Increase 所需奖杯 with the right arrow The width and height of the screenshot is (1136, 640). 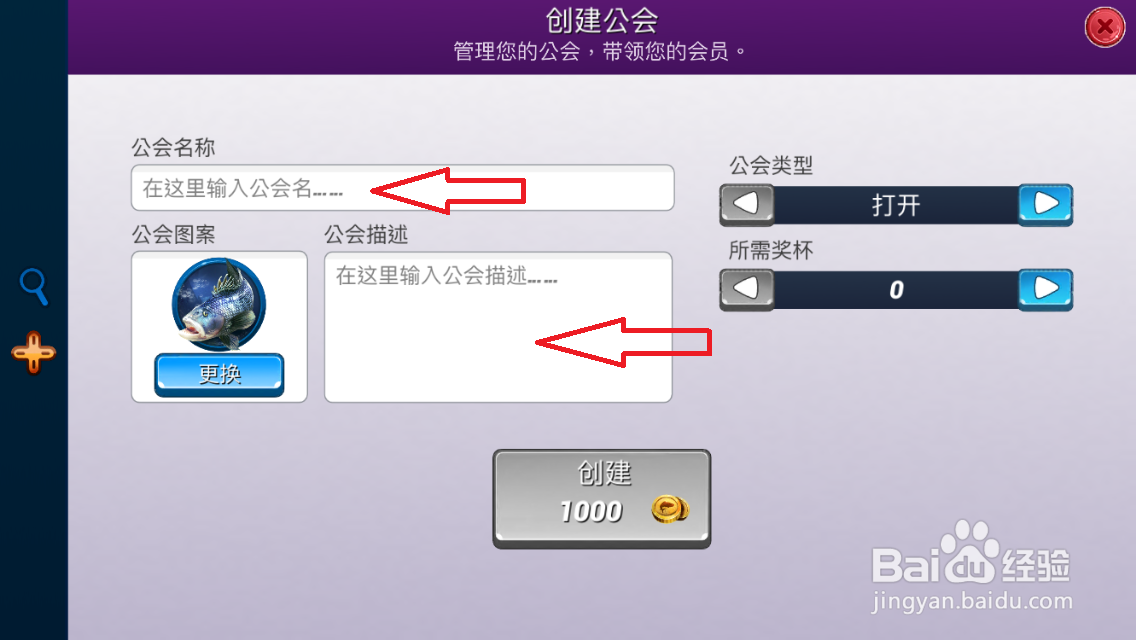click(1045, 289)
